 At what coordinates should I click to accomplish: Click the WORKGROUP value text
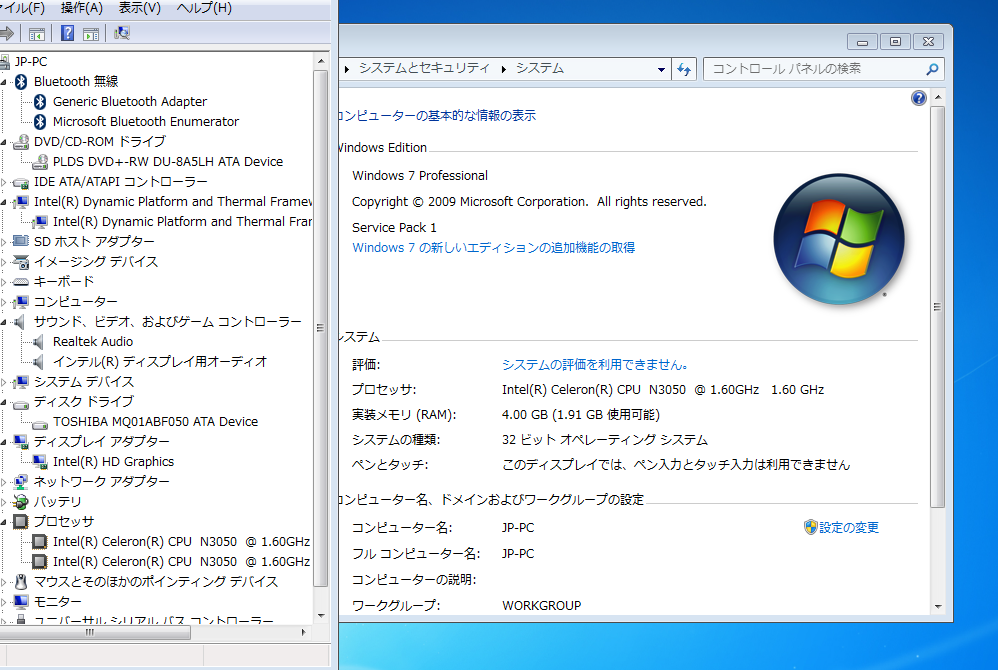(542, 606)
